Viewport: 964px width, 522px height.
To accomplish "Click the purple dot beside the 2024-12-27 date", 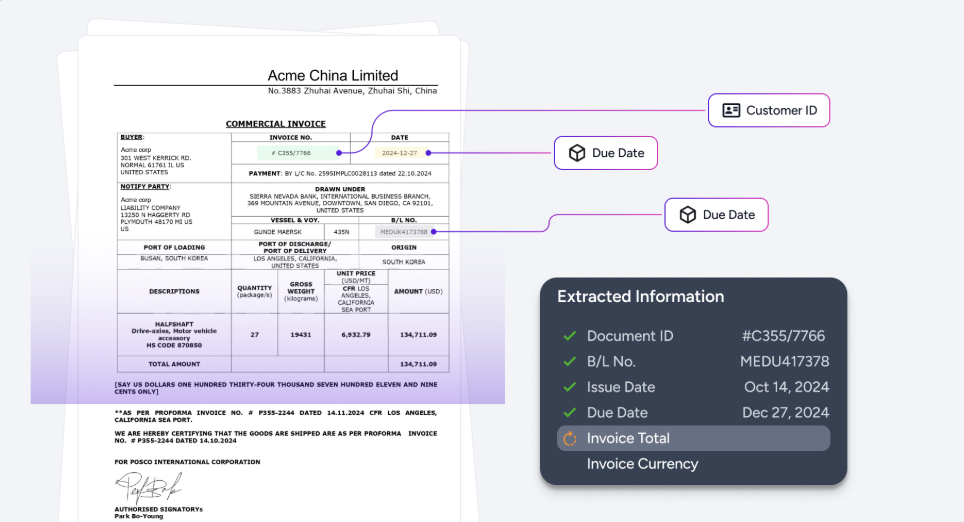I will (429, 152).
